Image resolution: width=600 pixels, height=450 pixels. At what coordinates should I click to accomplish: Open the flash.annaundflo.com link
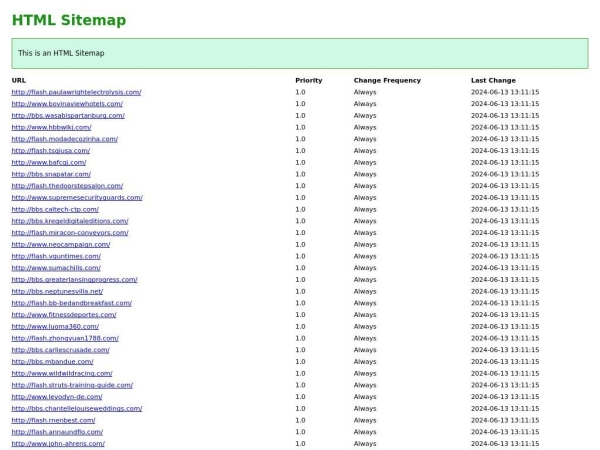57,432
